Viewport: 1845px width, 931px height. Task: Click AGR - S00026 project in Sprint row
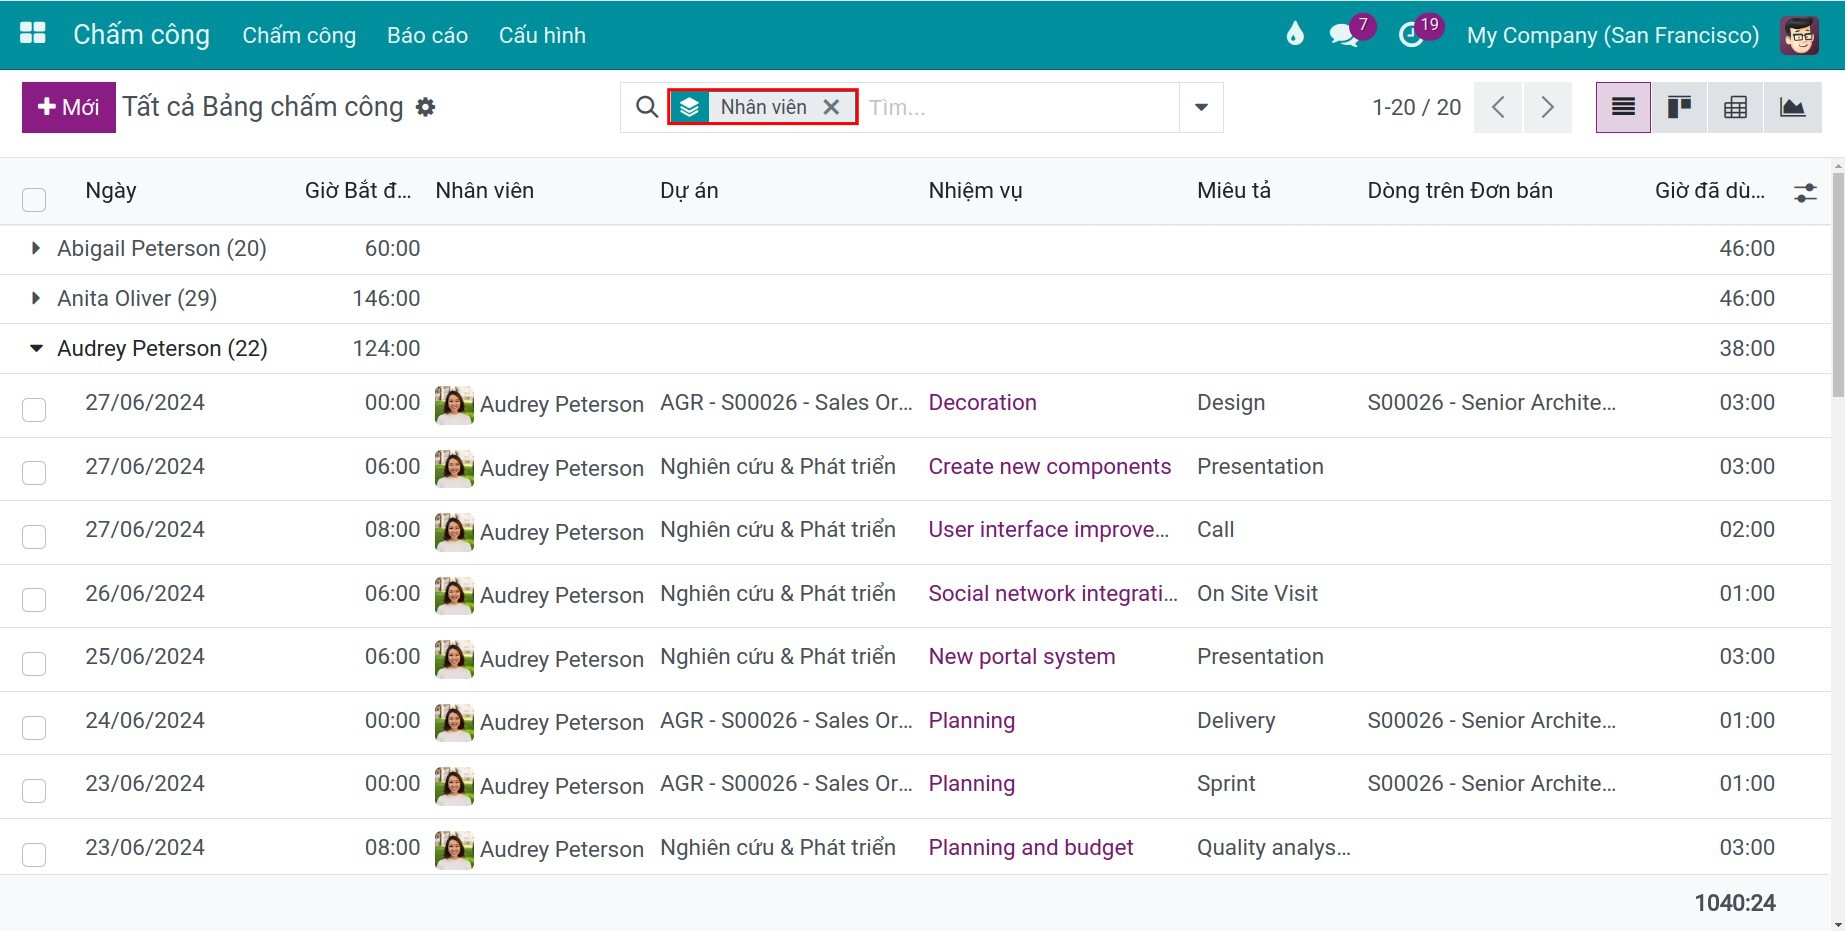[x=786, y=783]
